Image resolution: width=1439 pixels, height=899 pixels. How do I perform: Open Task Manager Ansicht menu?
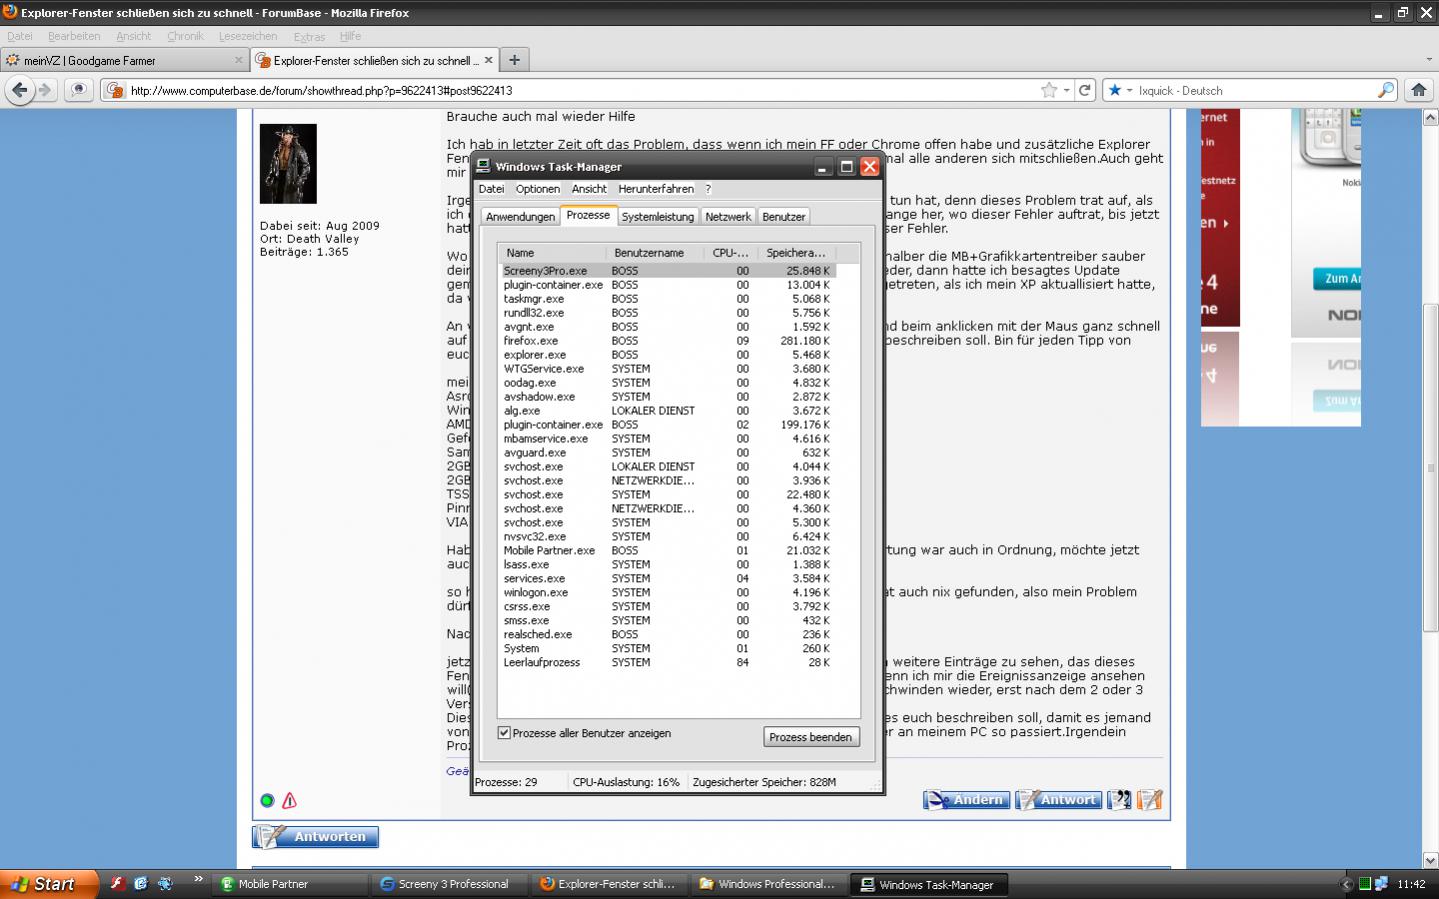tap(589, 189)
